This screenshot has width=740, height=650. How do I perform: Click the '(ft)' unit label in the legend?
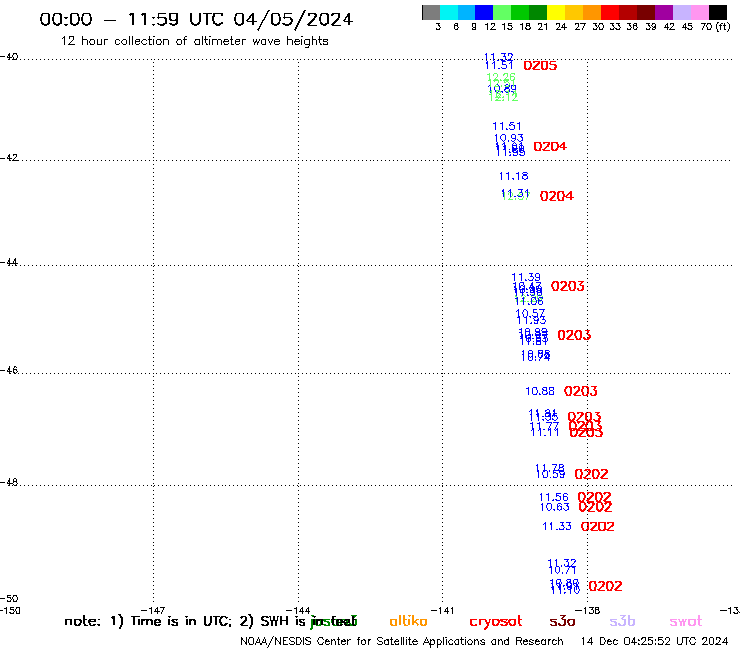(x=723, y=26)
